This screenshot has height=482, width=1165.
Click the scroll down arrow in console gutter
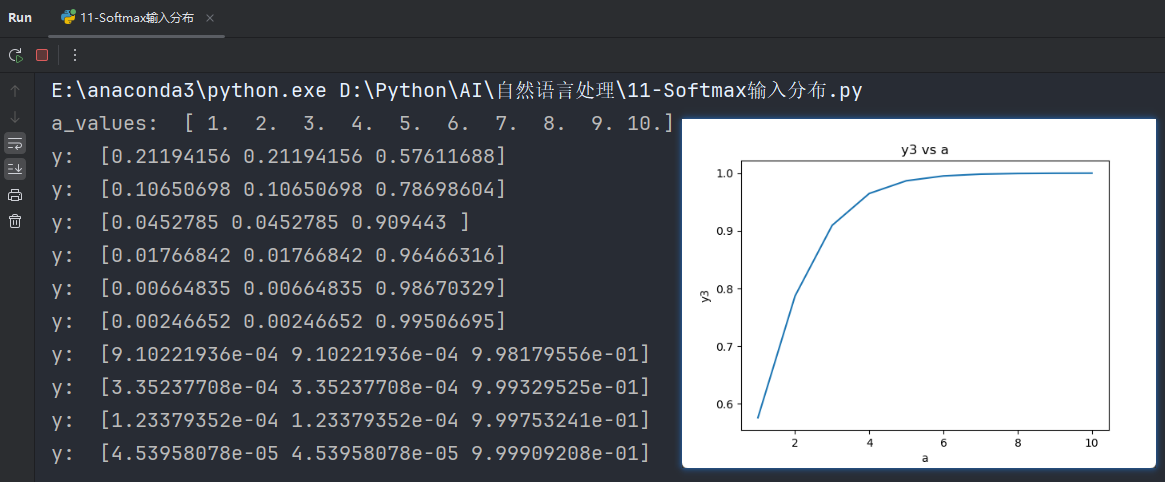pyautogui.click(x=15, y=117)
